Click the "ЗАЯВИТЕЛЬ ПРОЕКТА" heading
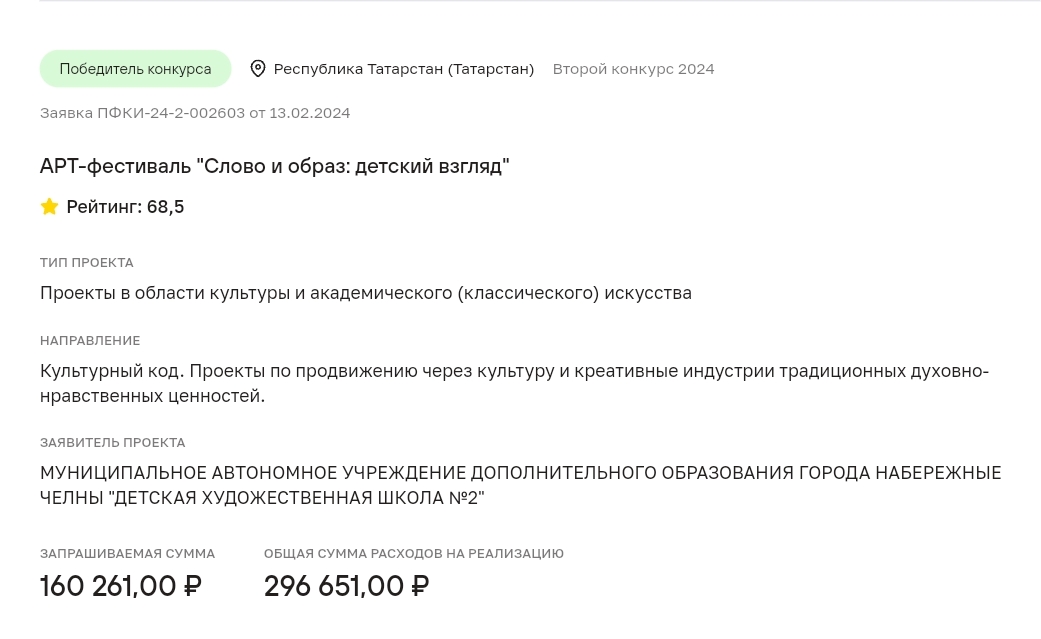The width and height of the screenshot is (1041, 639). (112, 442)
